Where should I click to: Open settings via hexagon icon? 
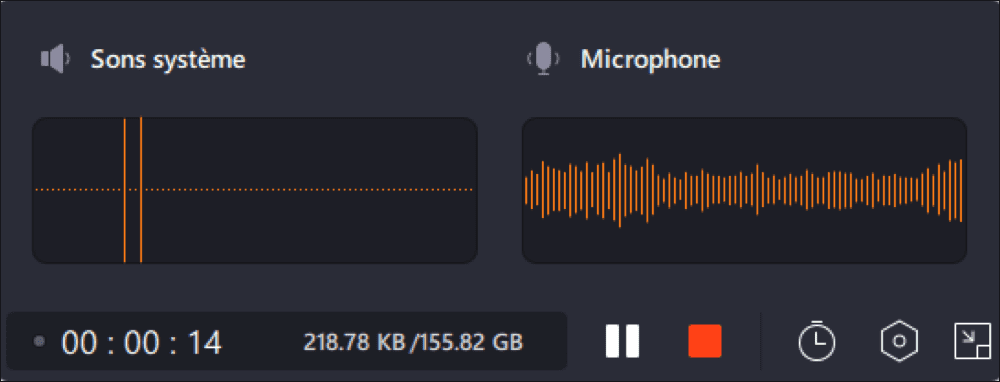899,341
